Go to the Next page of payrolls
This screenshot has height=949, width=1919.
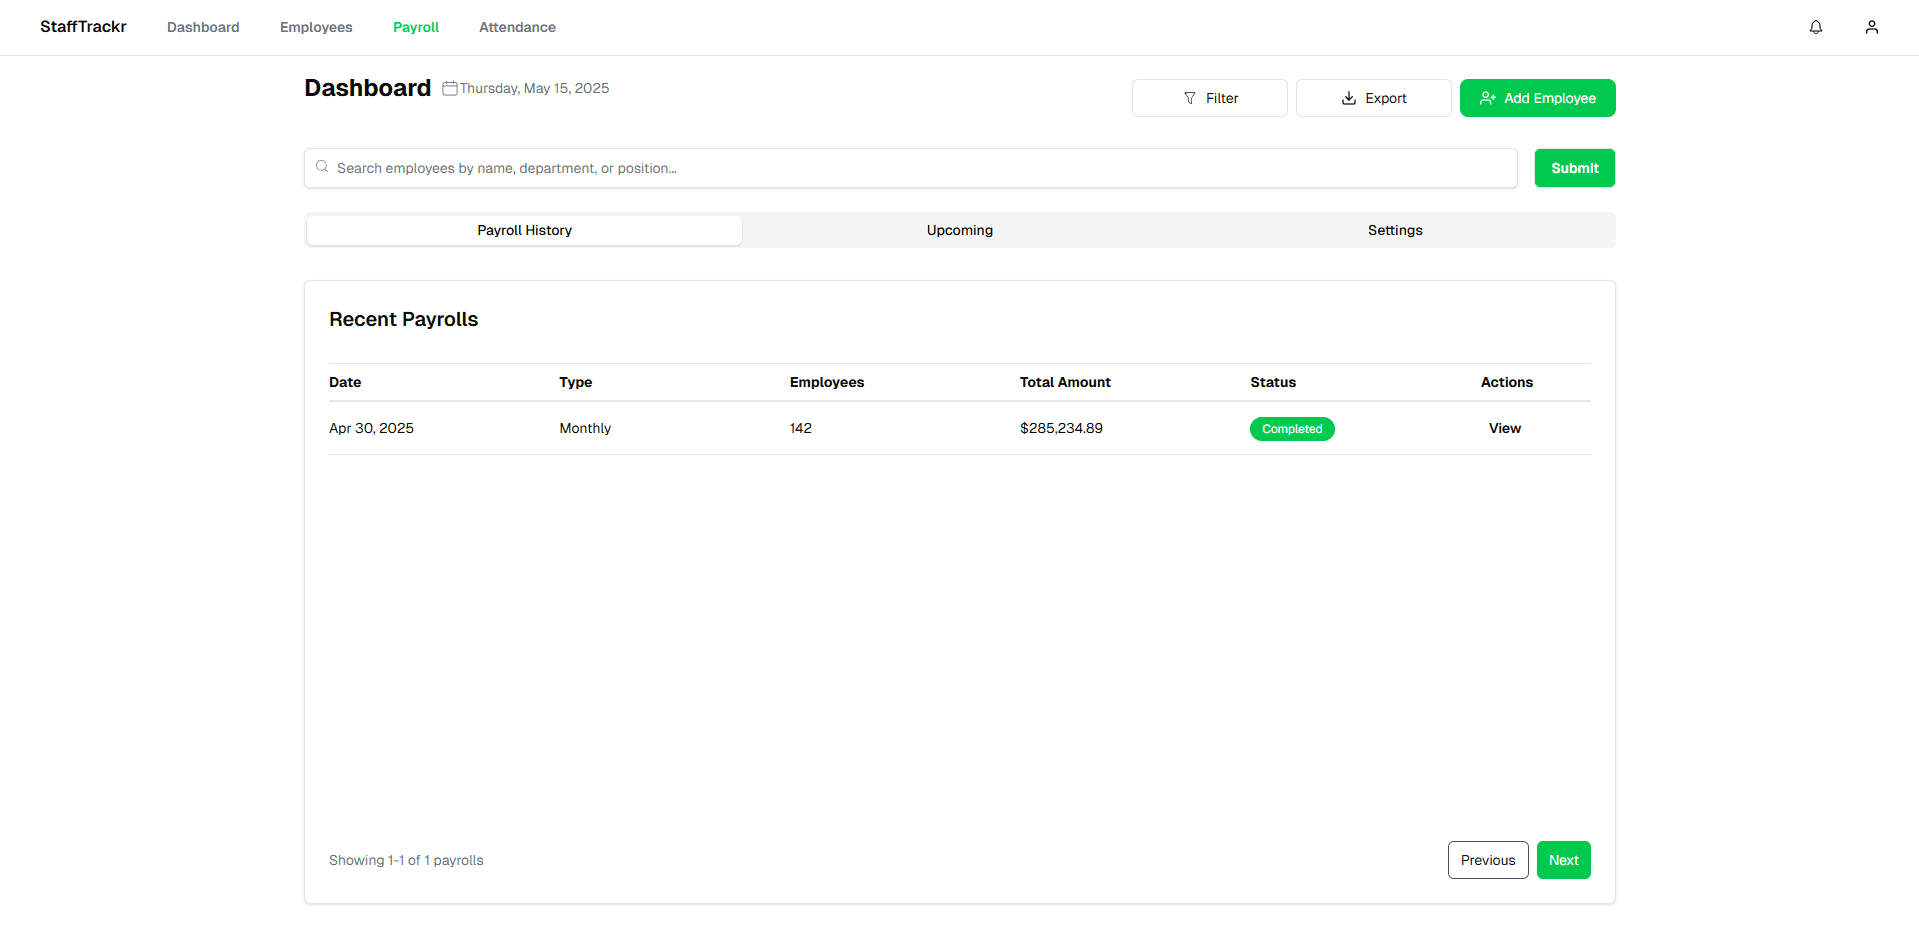[x=1563, y=860]
